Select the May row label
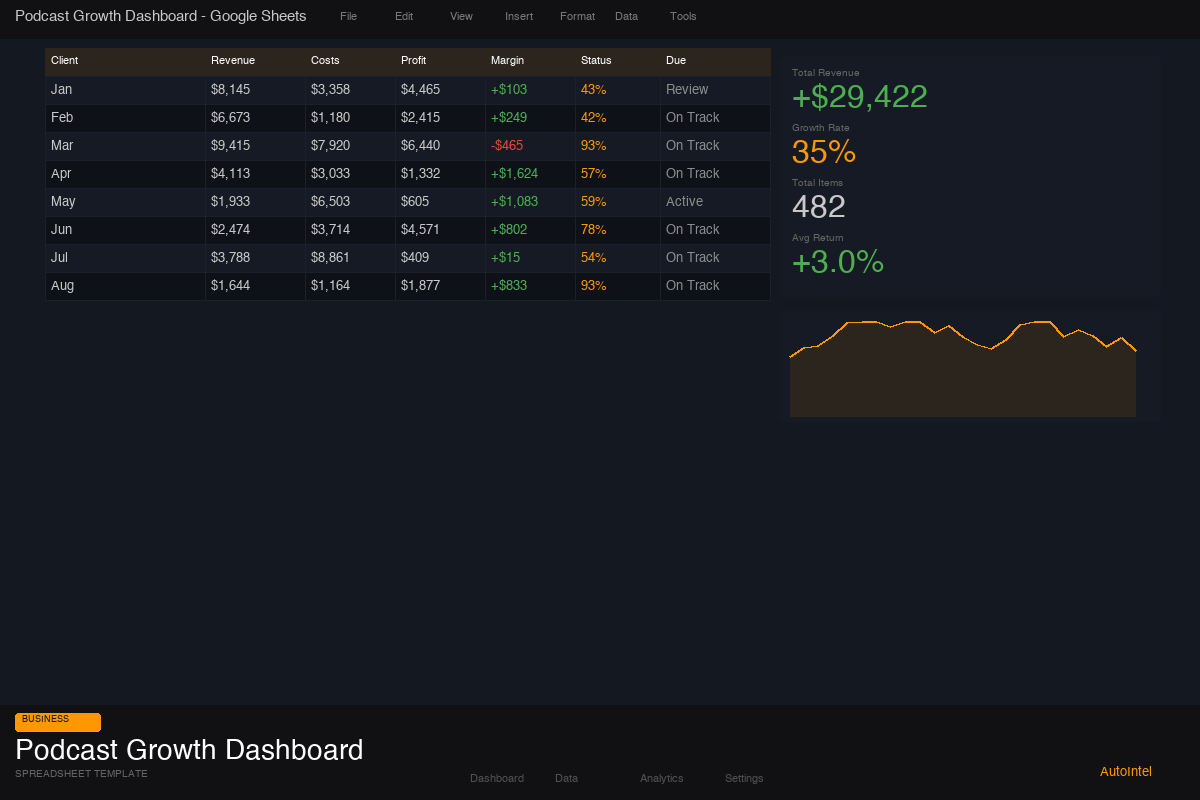 (x=125, y=202)
